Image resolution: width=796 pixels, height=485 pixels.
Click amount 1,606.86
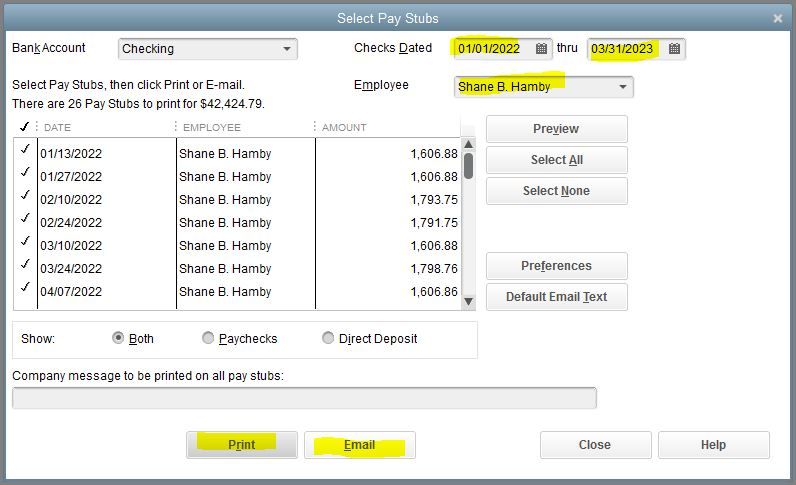tap(434, 292)
